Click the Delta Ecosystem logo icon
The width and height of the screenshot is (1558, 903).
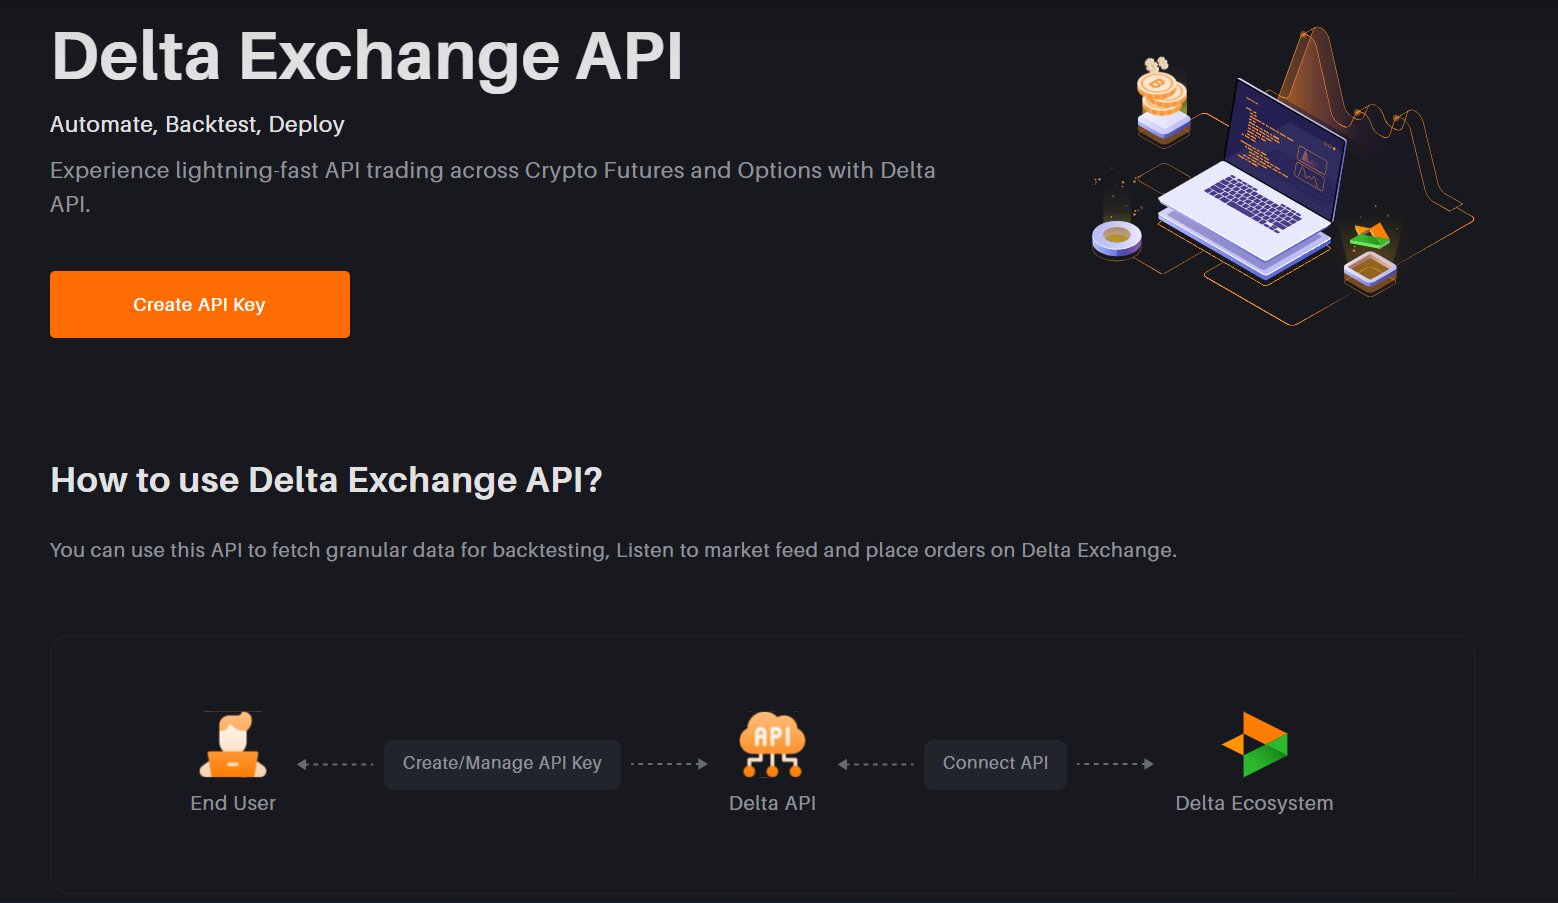[x=1255, y=744]
